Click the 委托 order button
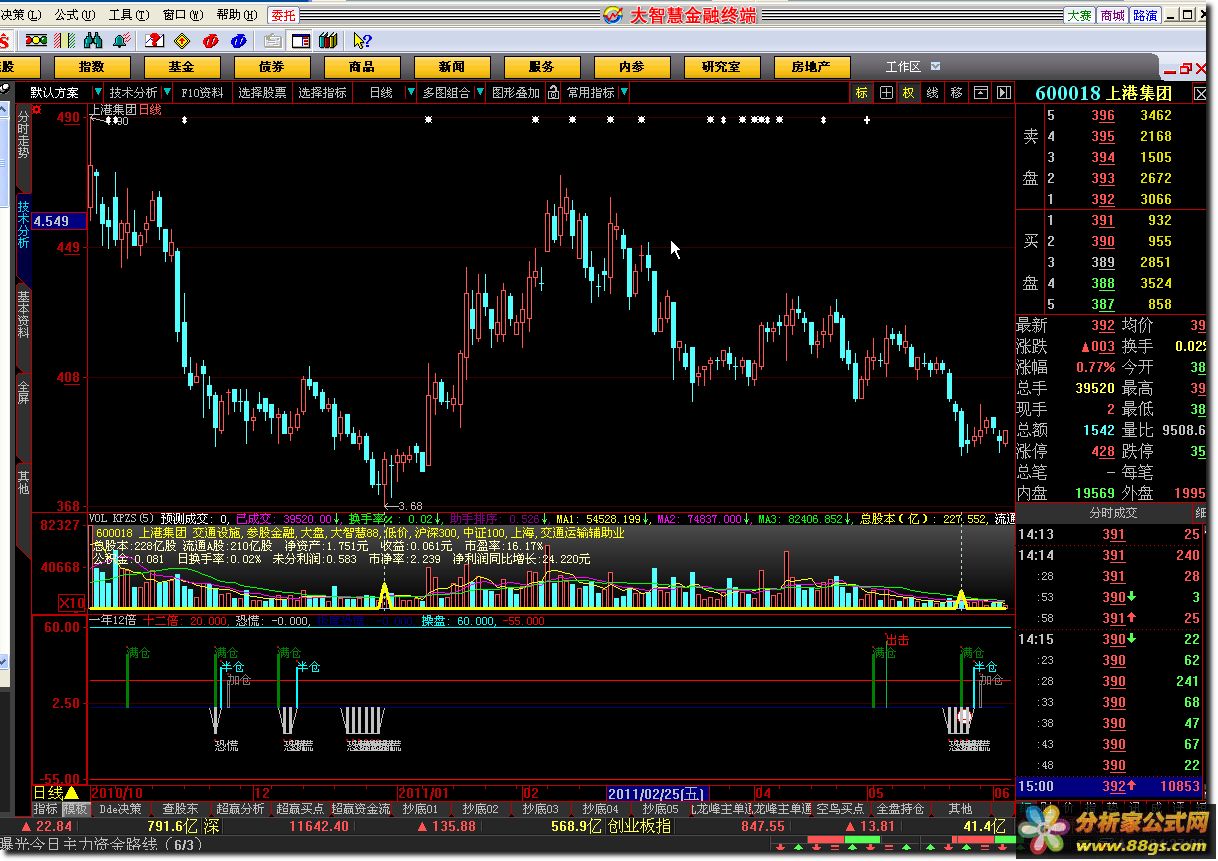This screenshot has height=861, width=1218. 284,15
